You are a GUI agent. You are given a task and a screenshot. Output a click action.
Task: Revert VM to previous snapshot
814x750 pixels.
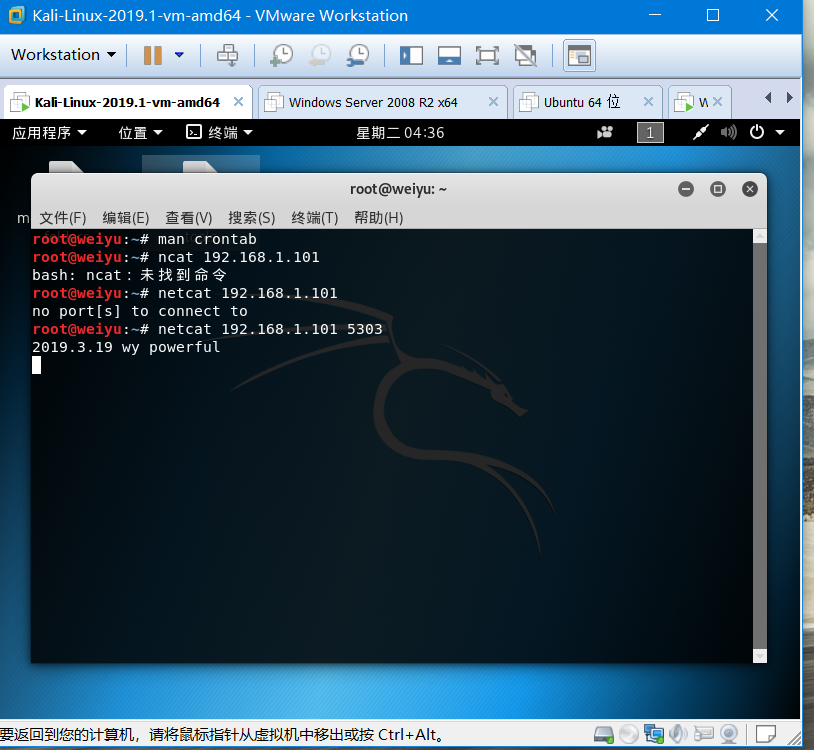[x=320, y=55]
